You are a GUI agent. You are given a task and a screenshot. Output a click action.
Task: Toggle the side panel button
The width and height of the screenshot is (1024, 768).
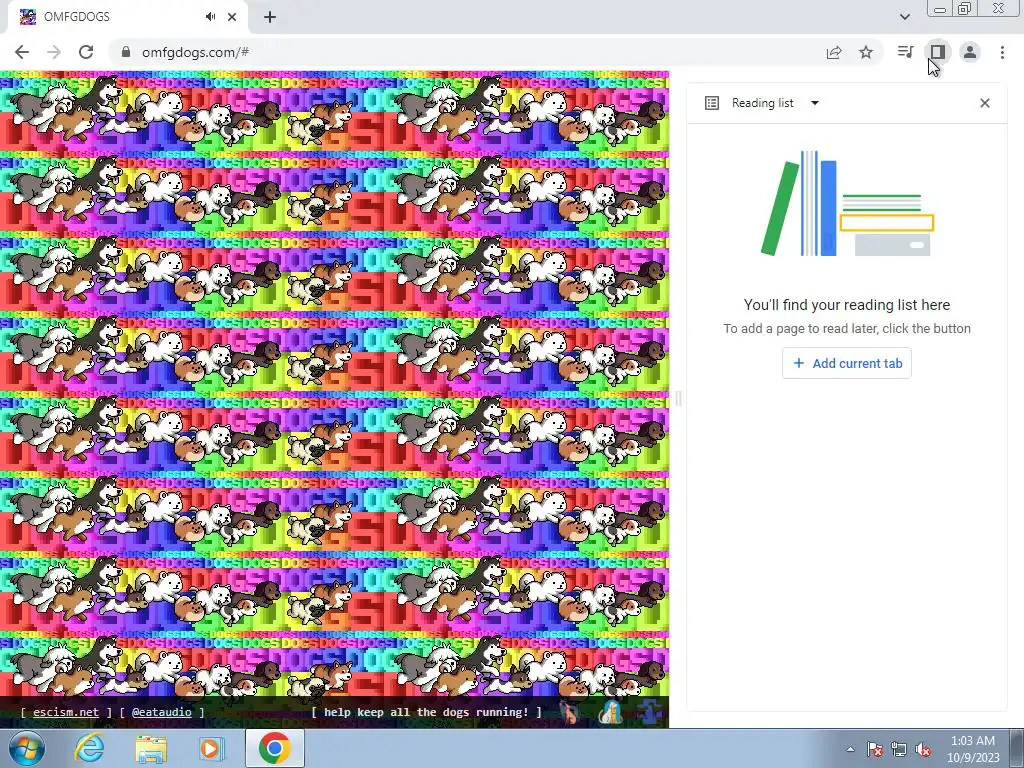(x=938, y=52)
